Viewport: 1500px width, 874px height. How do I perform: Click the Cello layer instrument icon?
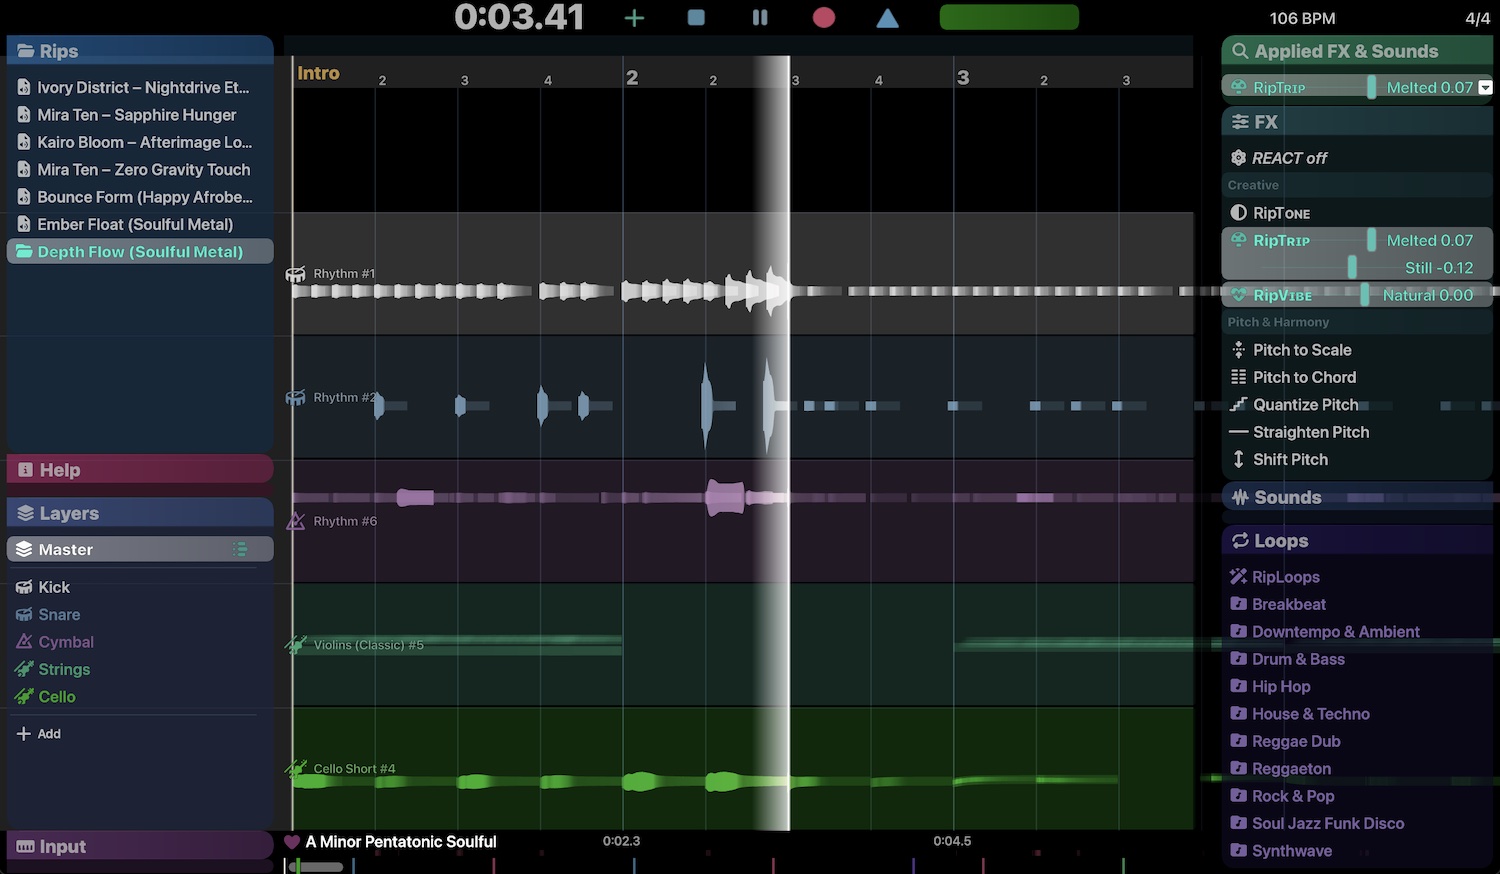(x=25, y=696)
